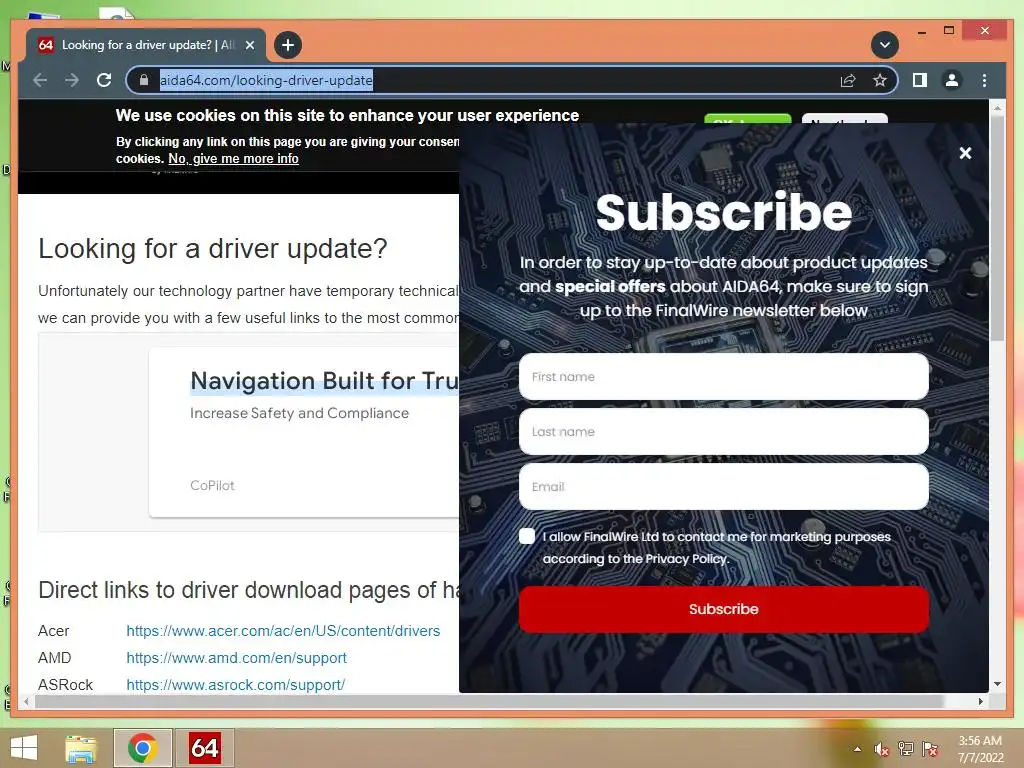This screenshot has height=768, width=1024.
Task: Open a new tab with the plus button
Action: 287,45
